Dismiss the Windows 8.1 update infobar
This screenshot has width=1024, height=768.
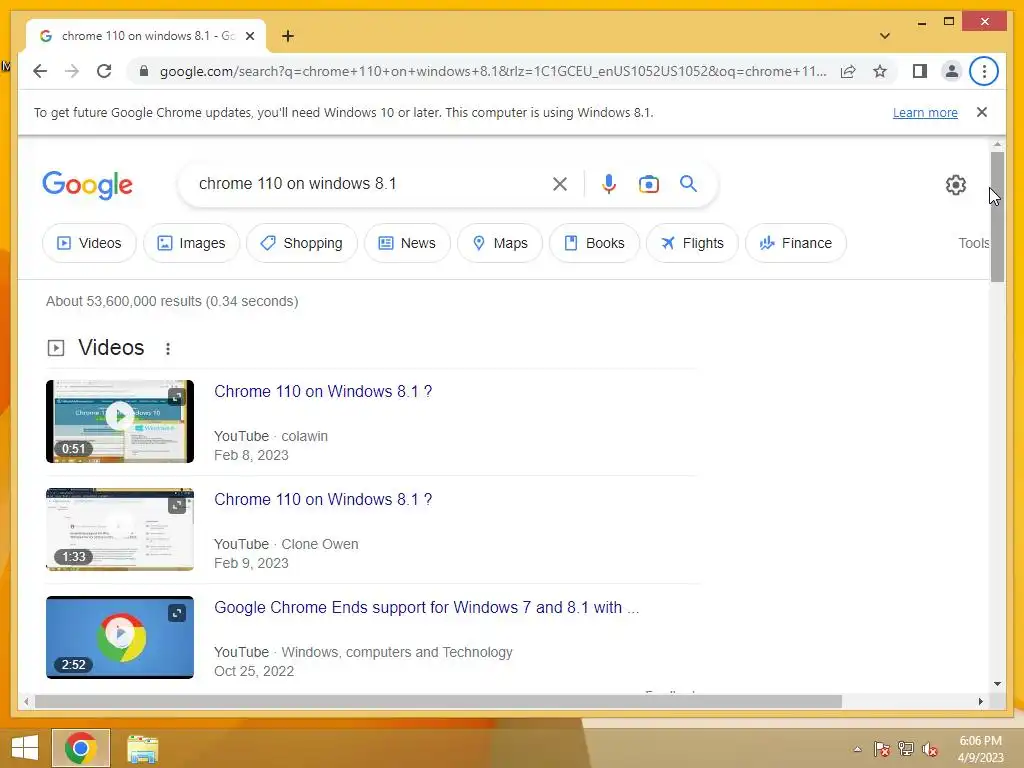point(982,112)
